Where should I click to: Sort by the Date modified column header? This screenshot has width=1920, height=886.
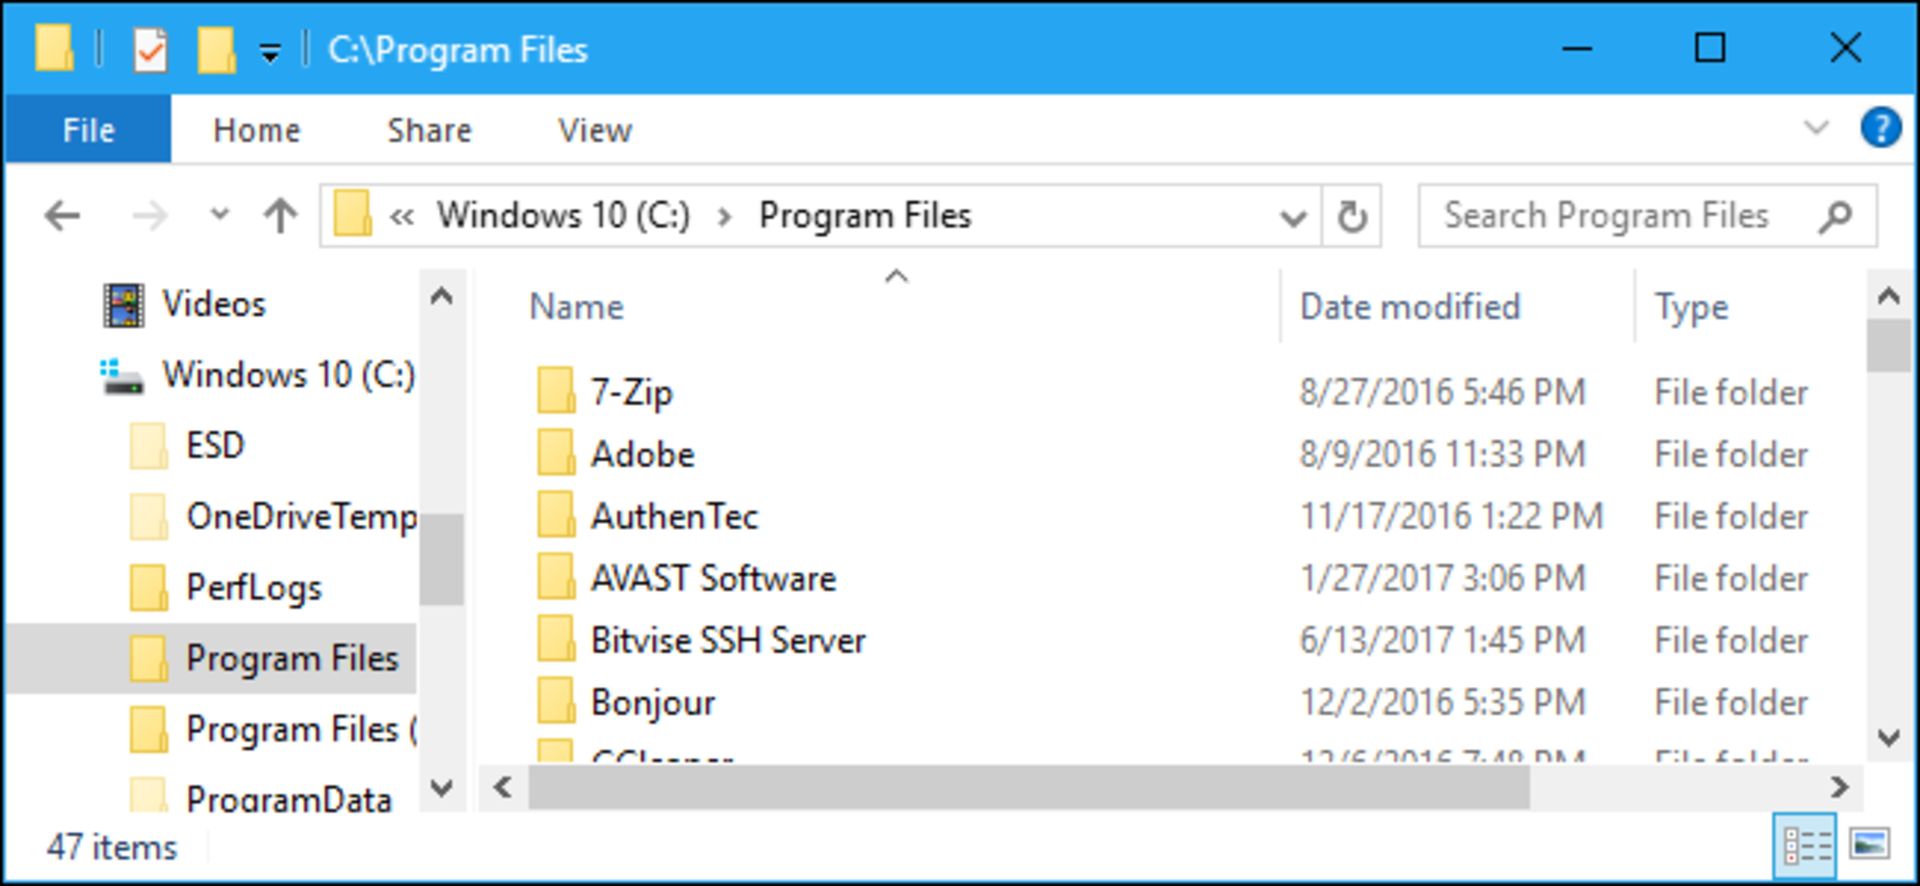[1409, 306]
